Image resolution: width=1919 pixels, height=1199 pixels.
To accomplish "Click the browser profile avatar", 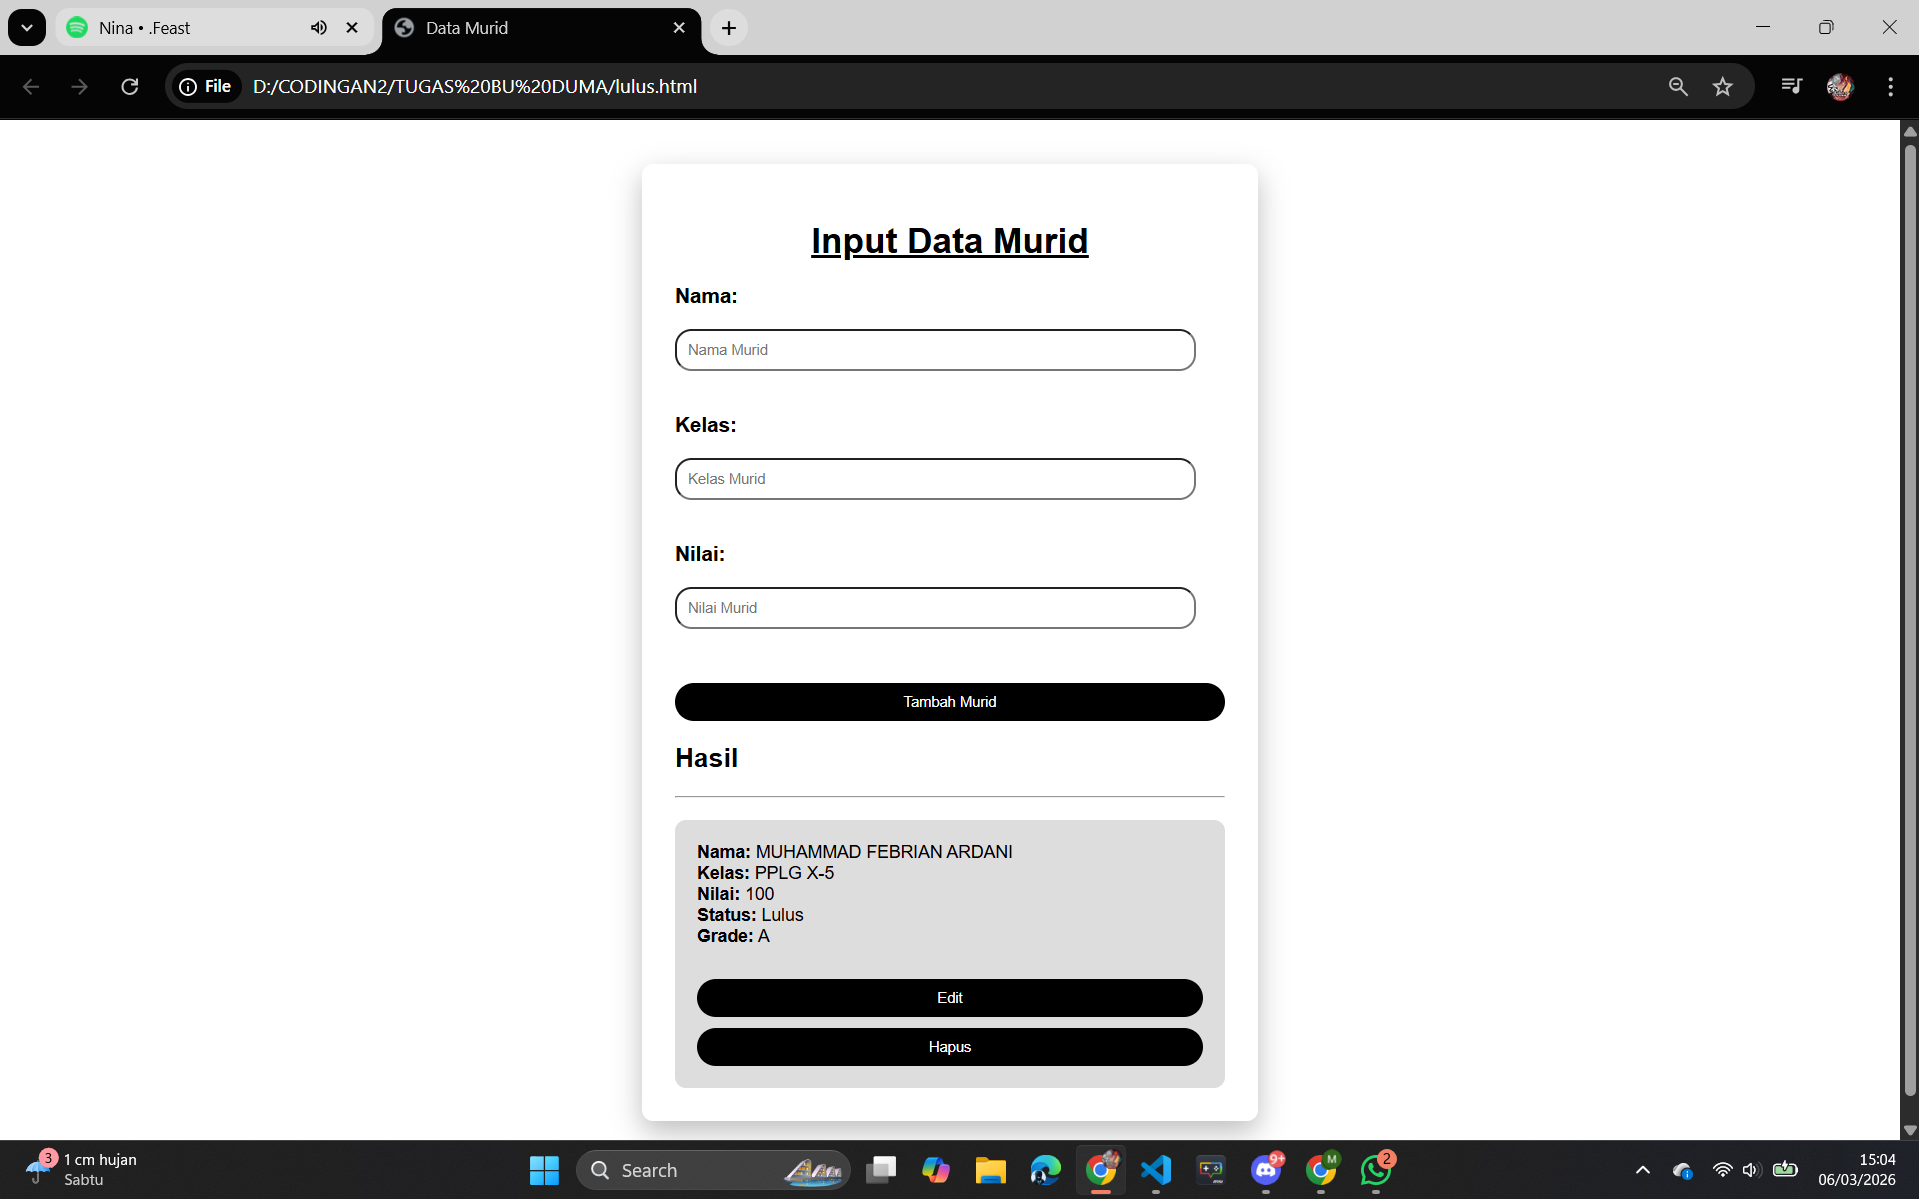I will [1840, 86].
